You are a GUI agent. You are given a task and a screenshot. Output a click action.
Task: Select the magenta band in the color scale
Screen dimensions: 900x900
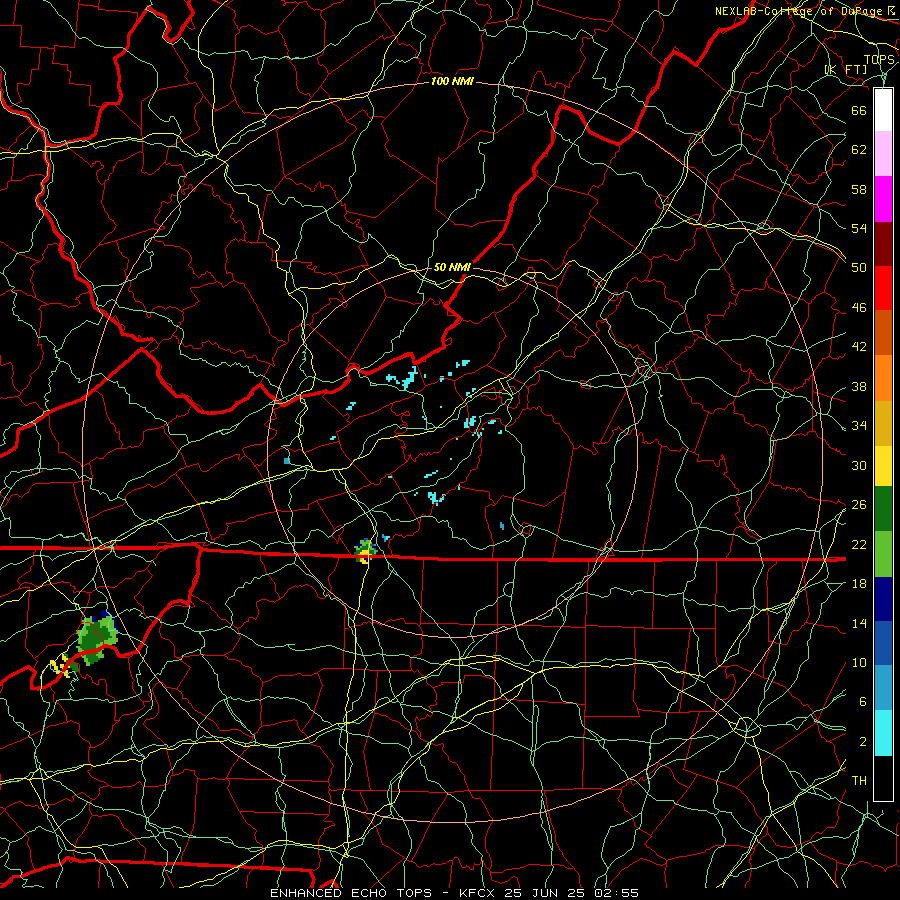click(x=883, y=199)
